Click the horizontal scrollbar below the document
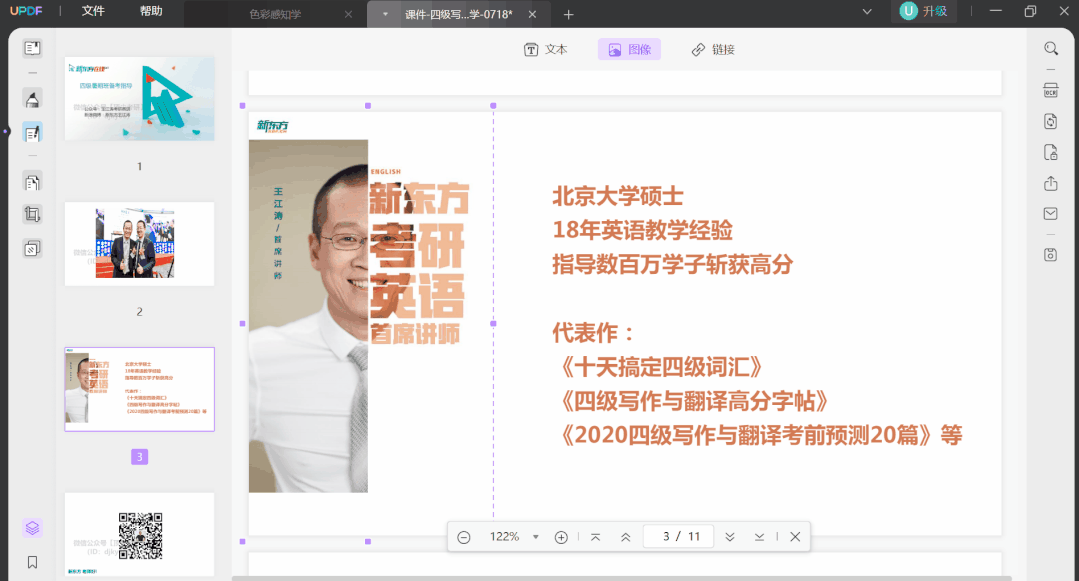The width and height of the screenshot is (1079, 581). click(622, 578)
